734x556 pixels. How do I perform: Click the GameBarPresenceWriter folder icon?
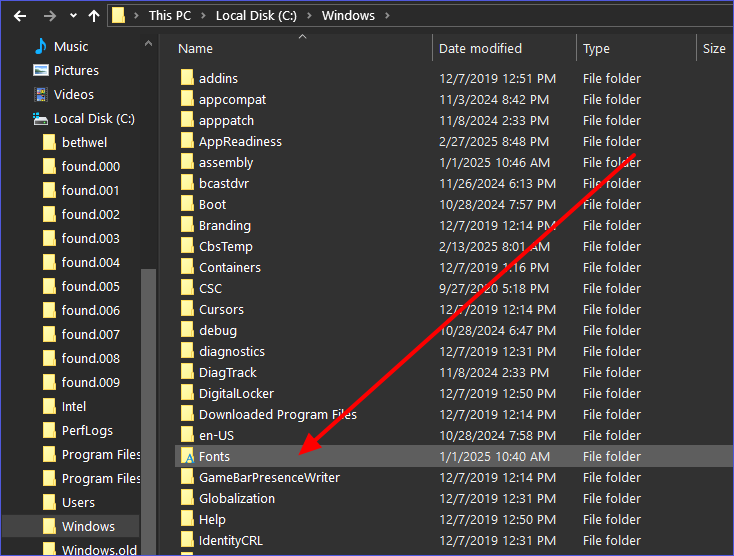coord(187,477)
